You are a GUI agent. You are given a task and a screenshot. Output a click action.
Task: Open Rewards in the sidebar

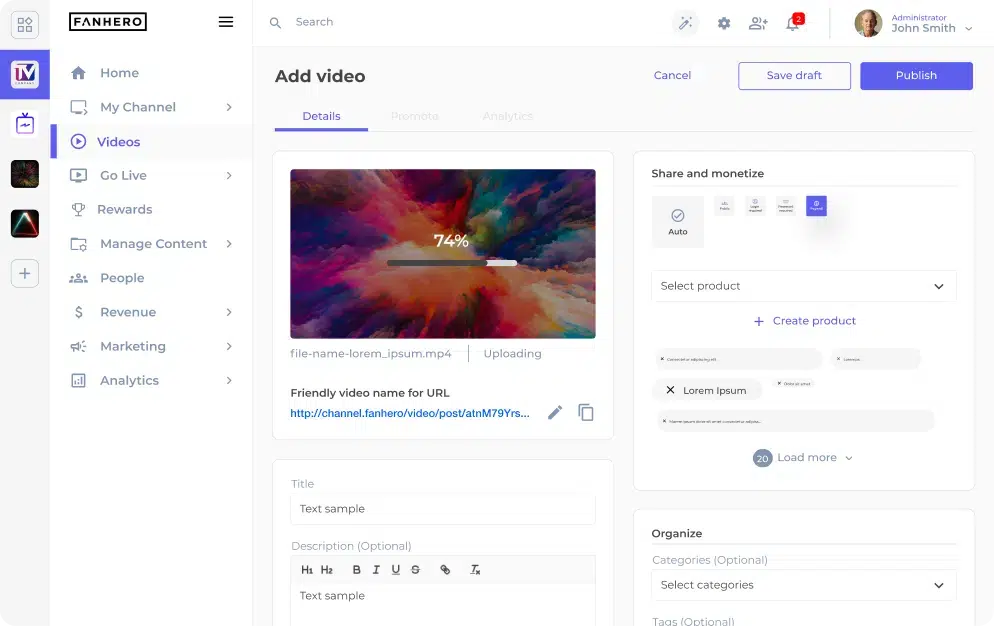125,209
